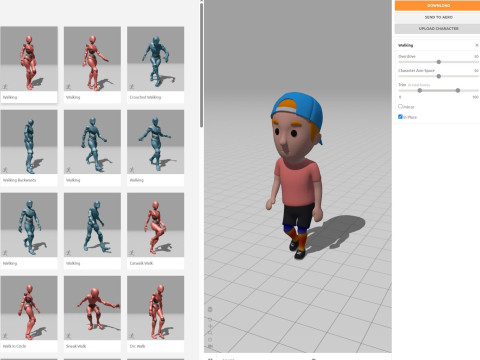Click the rotate camera icon in viewport

tap(210, 319)
